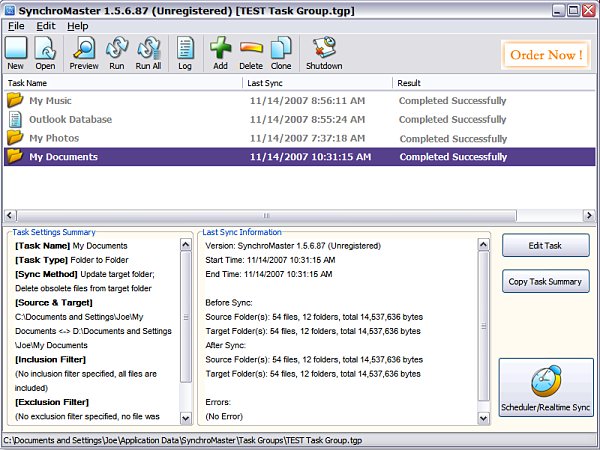Add a new task with the plus icon
600x450 pixels.
(220, 48)
